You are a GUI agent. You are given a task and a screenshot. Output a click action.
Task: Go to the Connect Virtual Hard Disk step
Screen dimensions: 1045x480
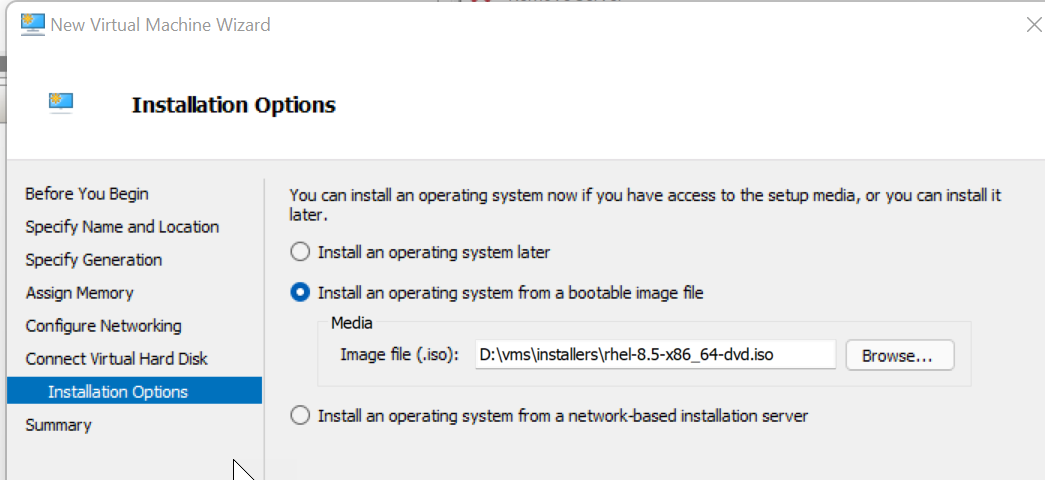(x=116, y=359)
